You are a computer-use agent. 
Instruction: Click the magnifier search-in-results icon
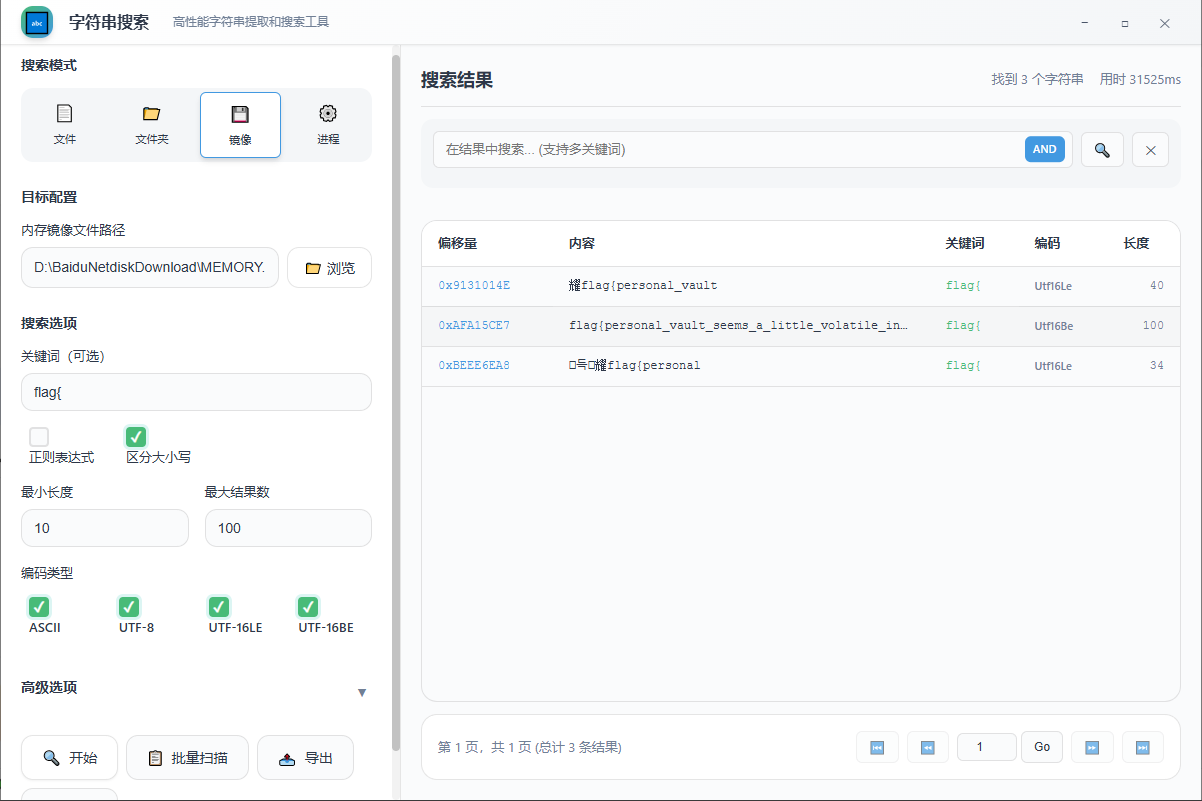pos(1102,150)
